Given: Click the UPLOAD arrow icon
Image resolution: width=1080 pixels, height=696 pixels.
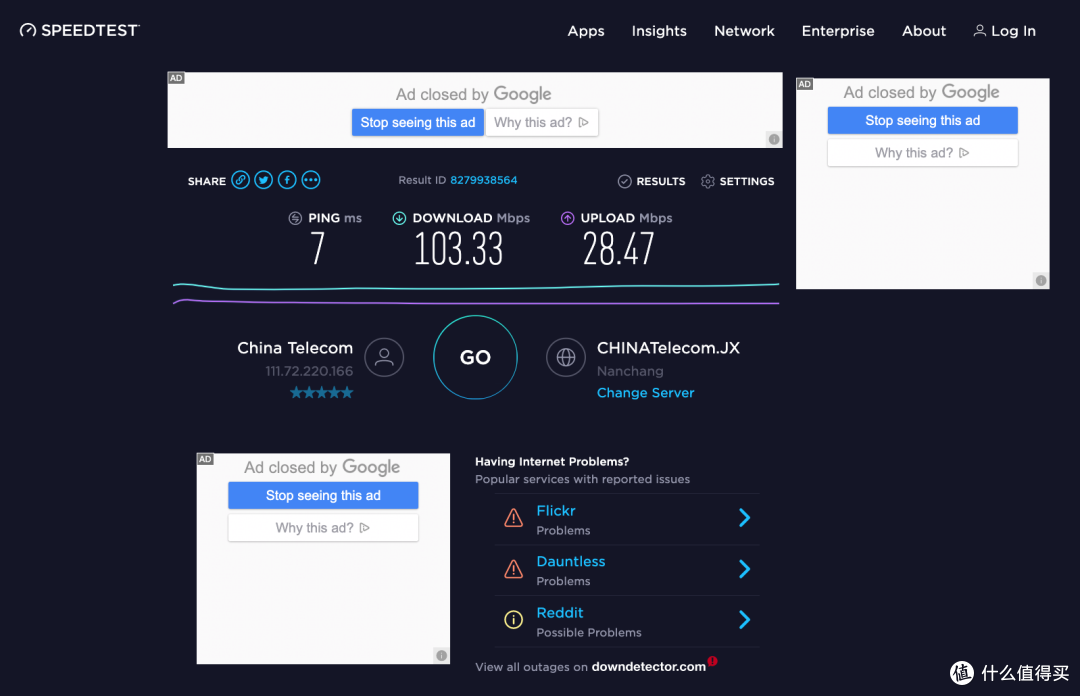Looking at the screenshot, I should coord(567,218).
